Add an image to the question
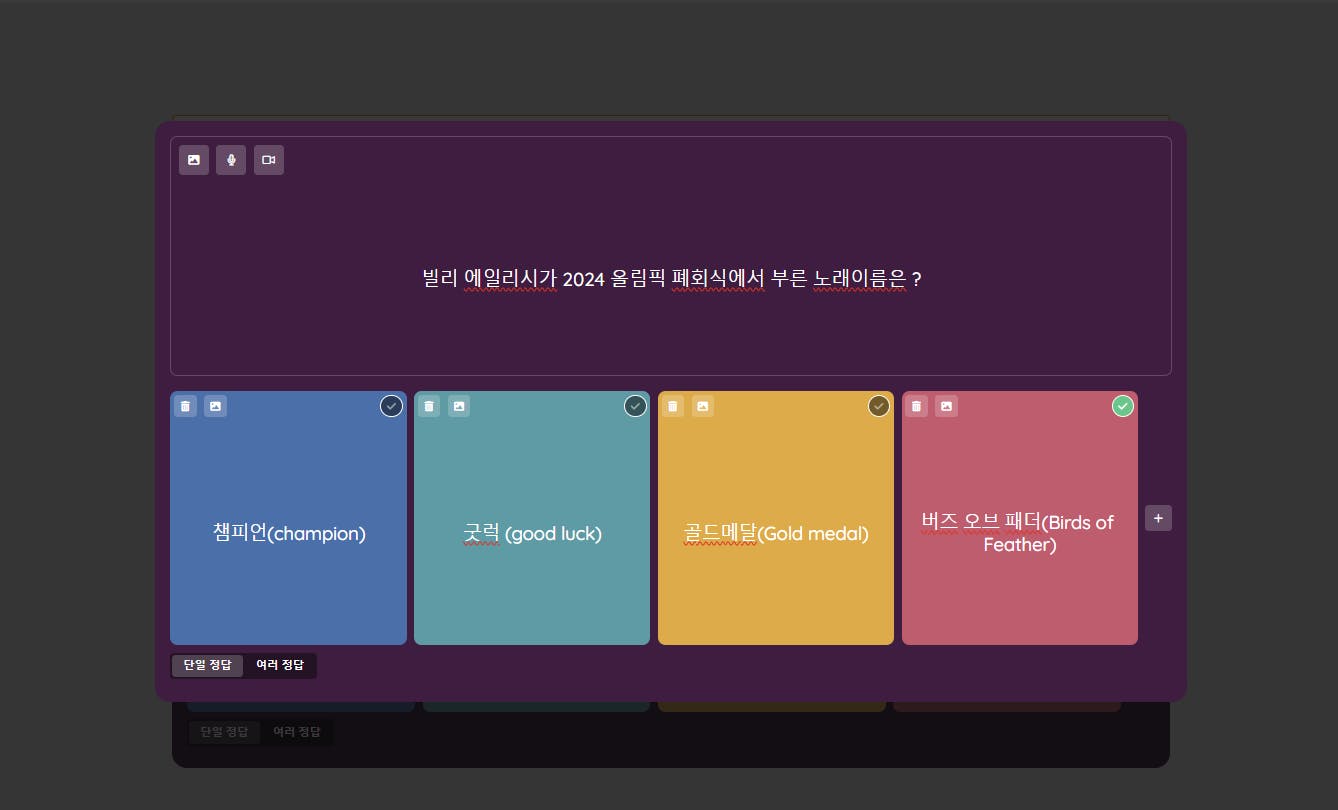Image resolution: width=1338 pixels, height=810 pixels. [194, 160]
